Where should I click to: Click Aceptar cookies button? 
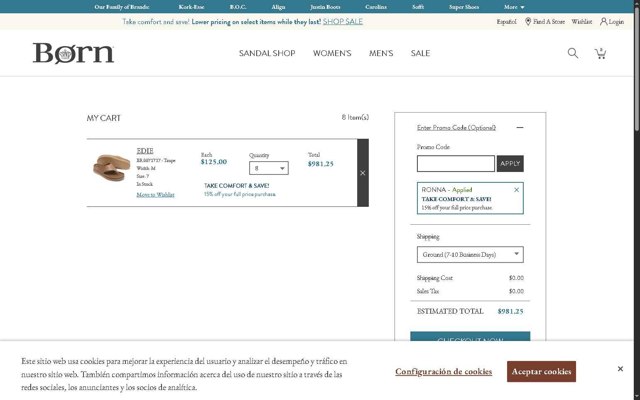[541, 371]
